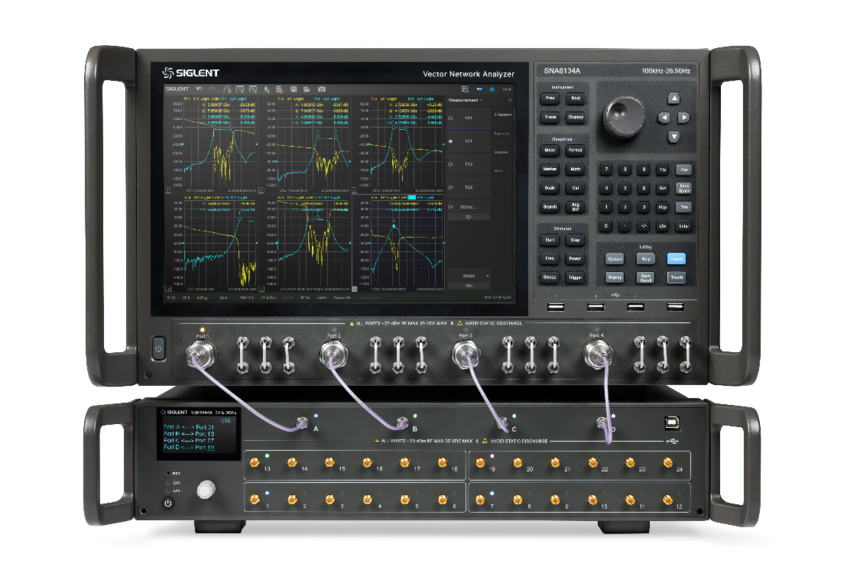The height and width of the screenshot is (573, 860).
Task: Select the S22 measurement radio option
Action: [x=451, y=187]
